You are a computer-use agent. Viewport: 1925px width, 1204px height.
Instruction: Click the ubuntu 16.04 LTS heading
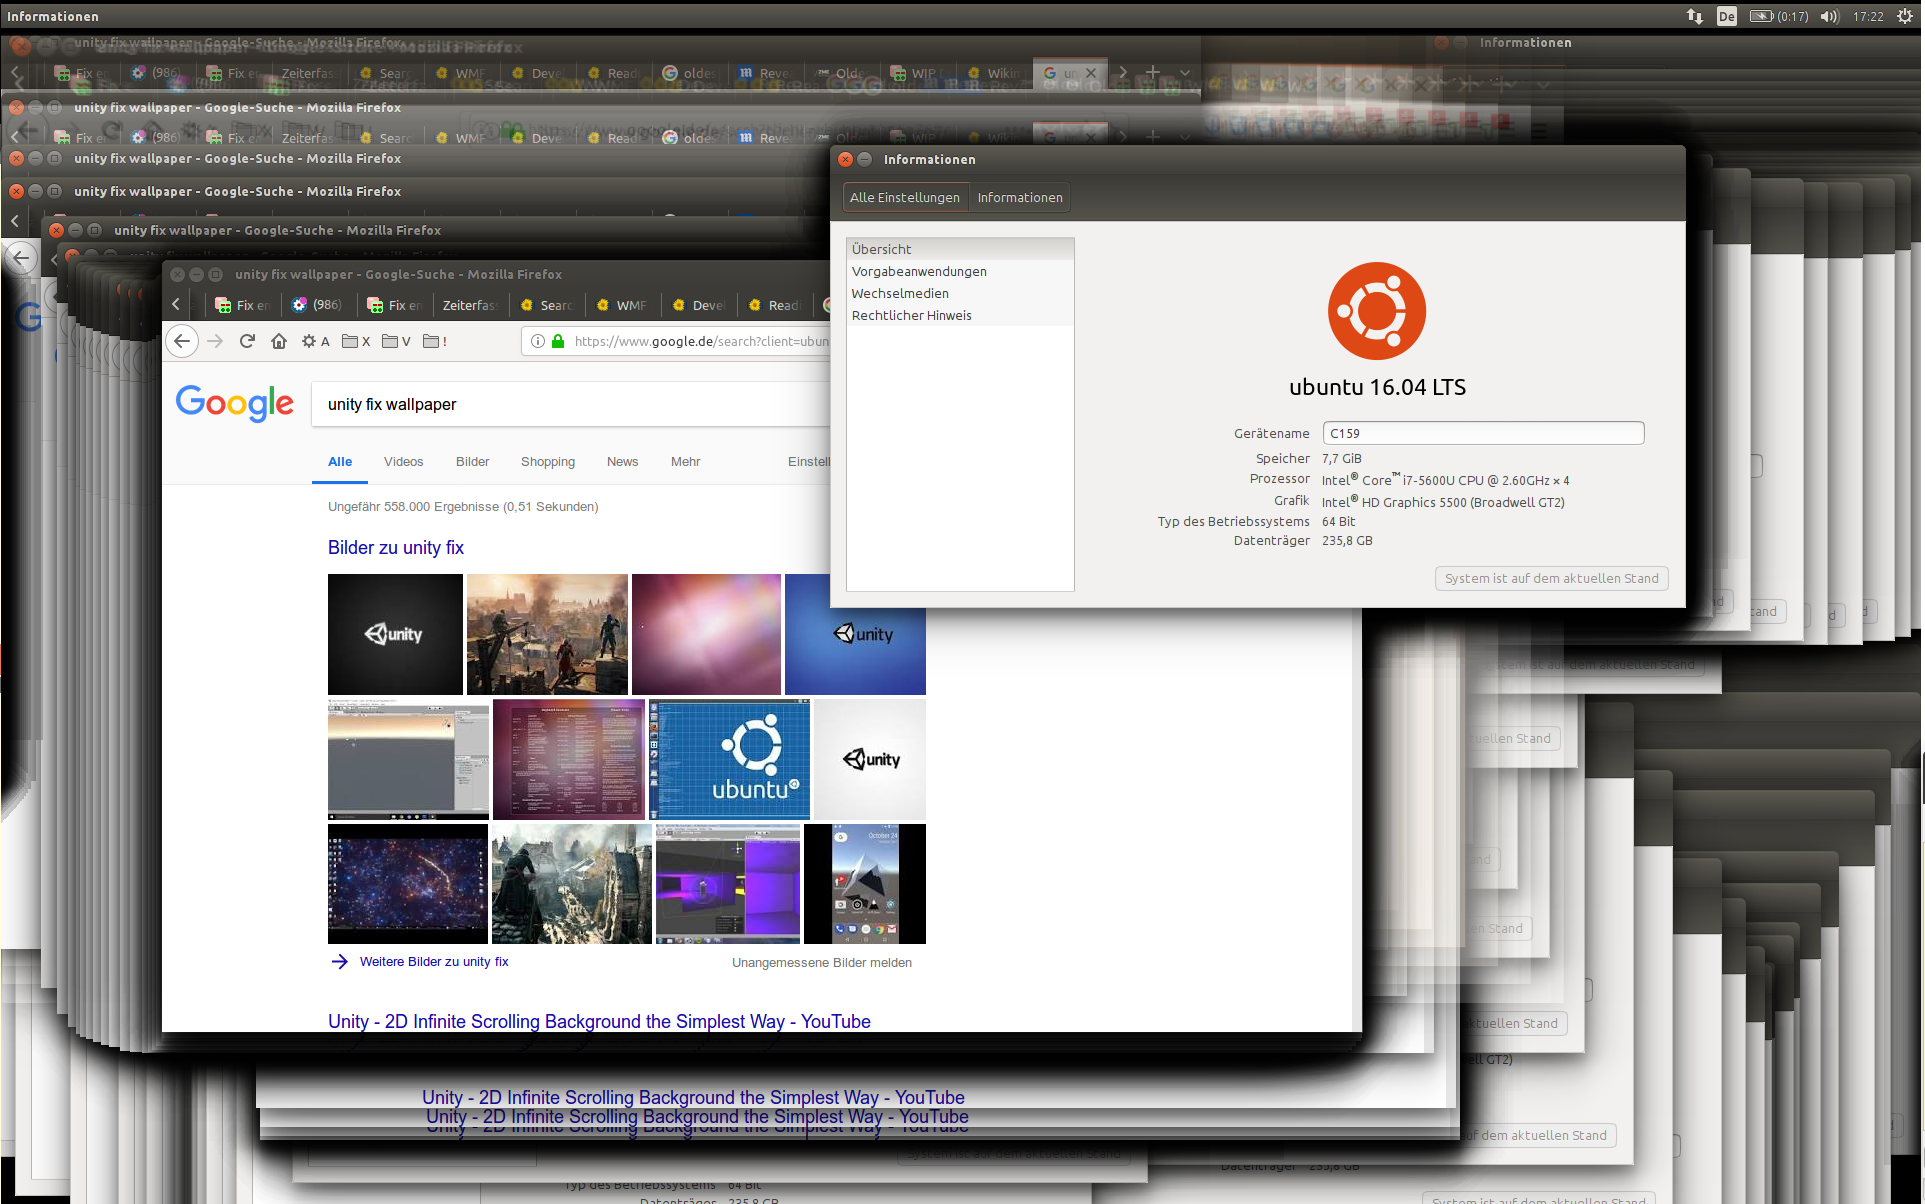pyautogui.click(x=1377, y=387)
